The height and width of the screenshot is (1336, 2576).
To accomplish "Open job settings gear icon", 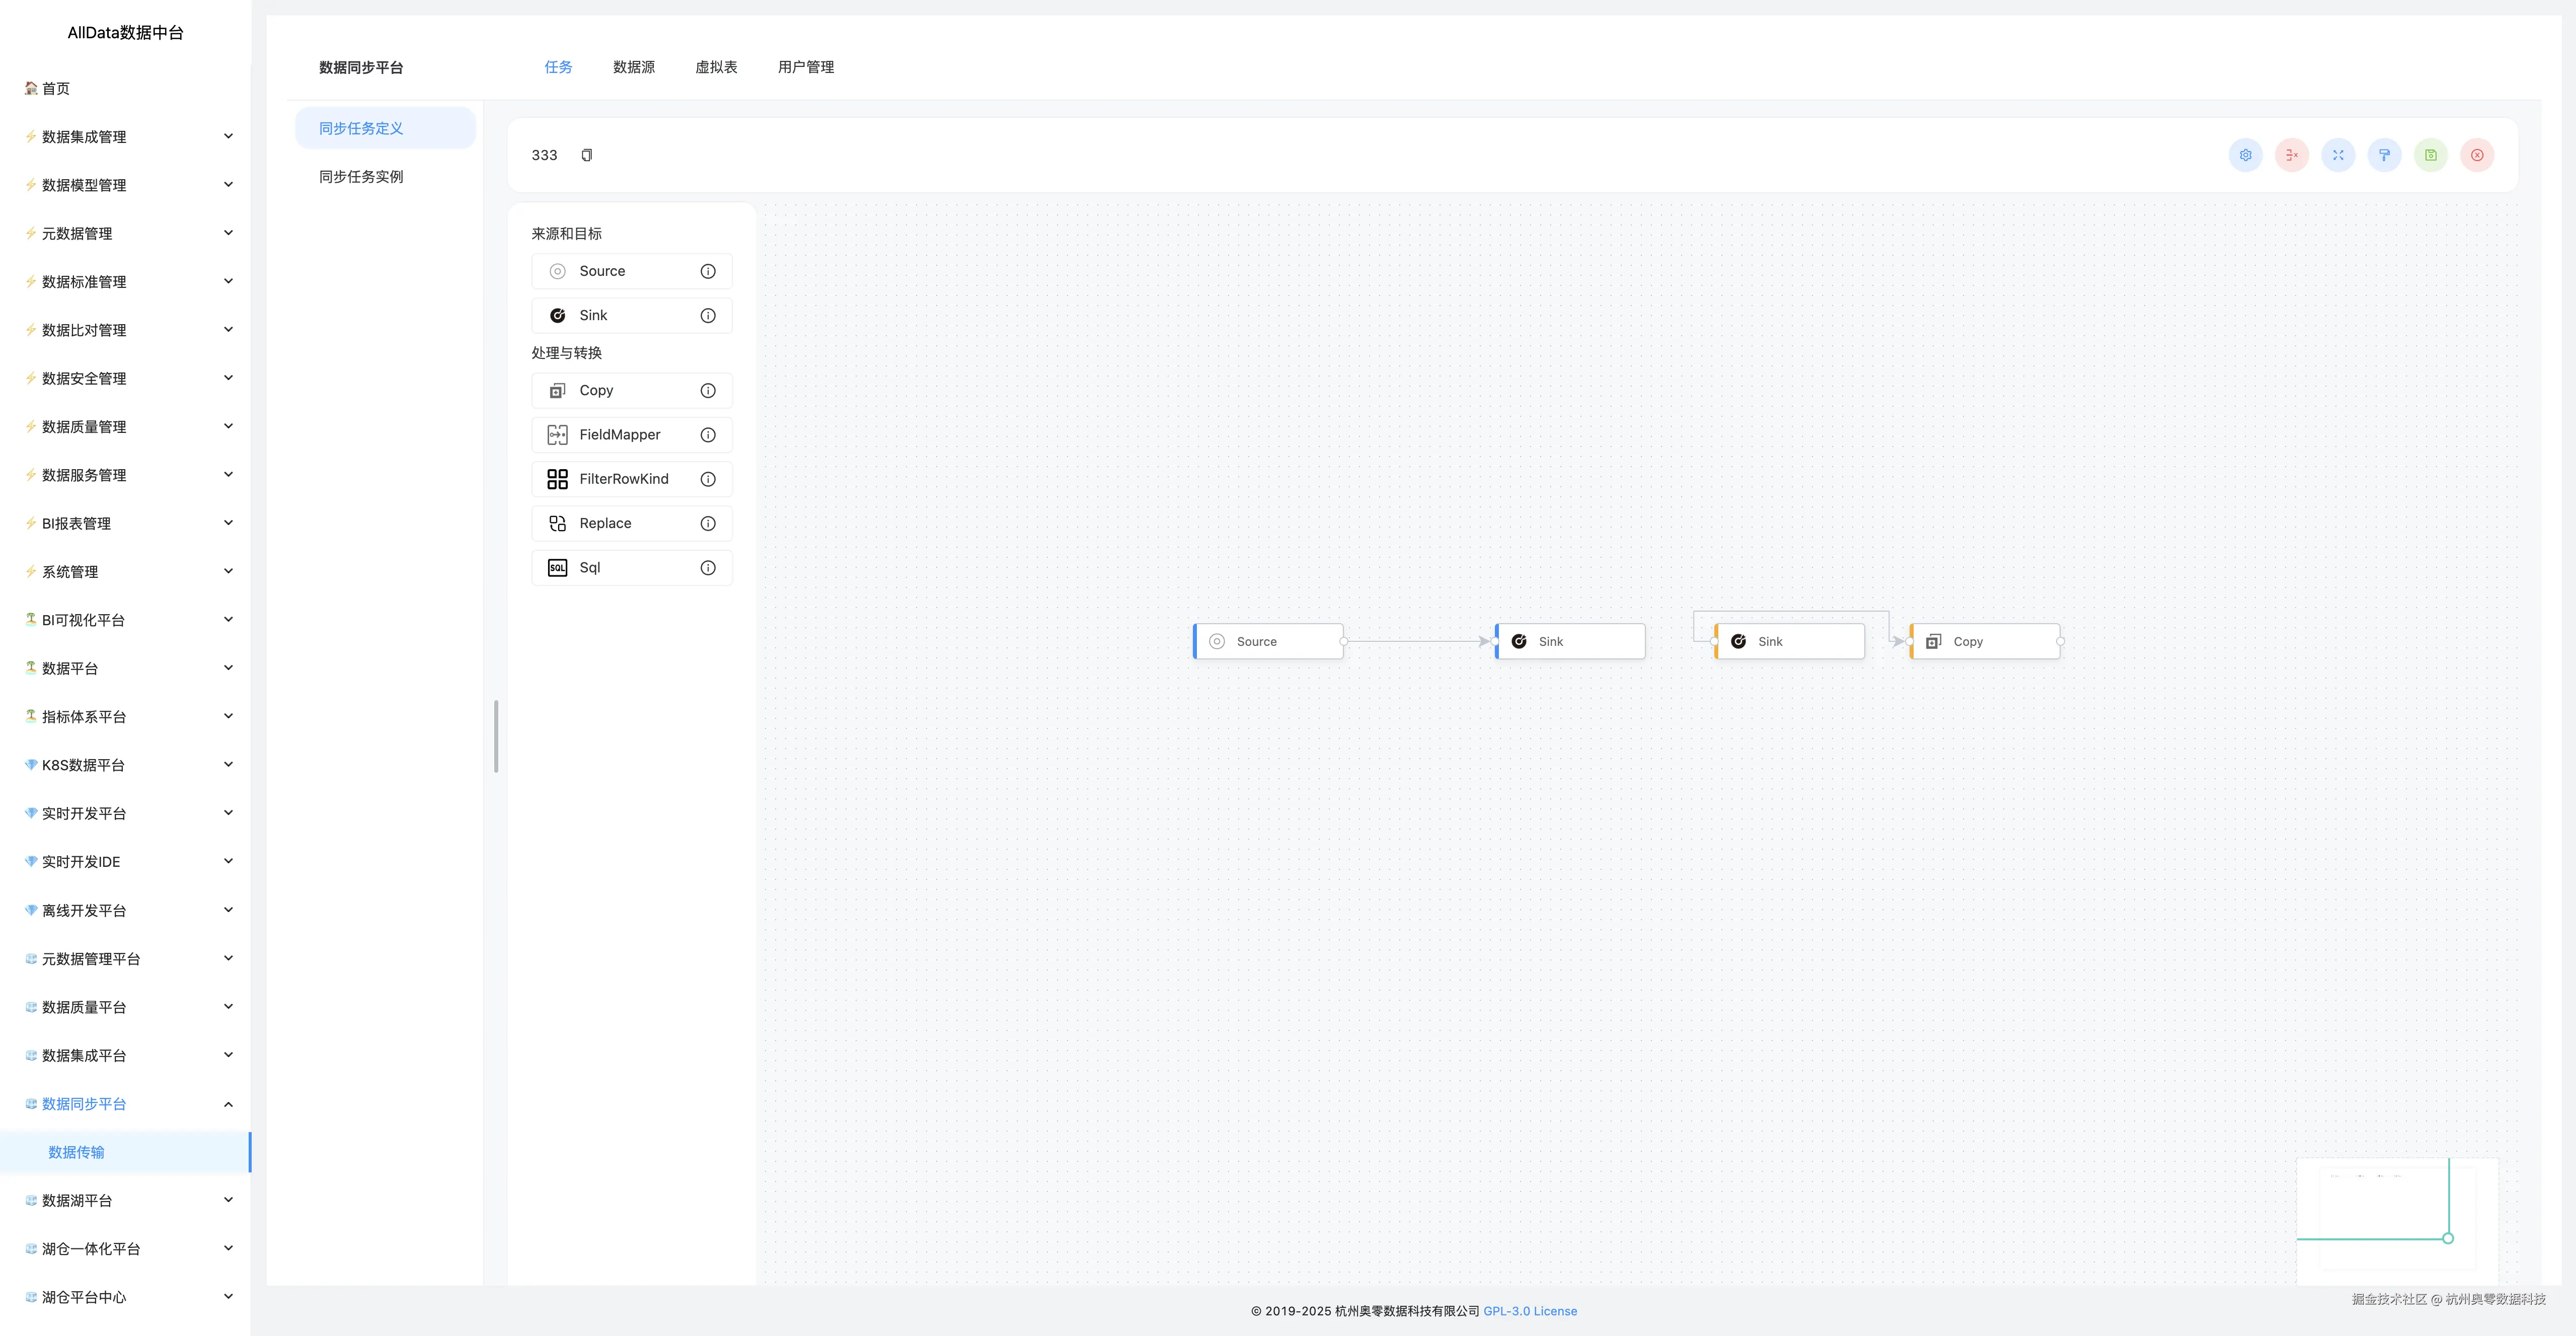I will click(2245, 155).
